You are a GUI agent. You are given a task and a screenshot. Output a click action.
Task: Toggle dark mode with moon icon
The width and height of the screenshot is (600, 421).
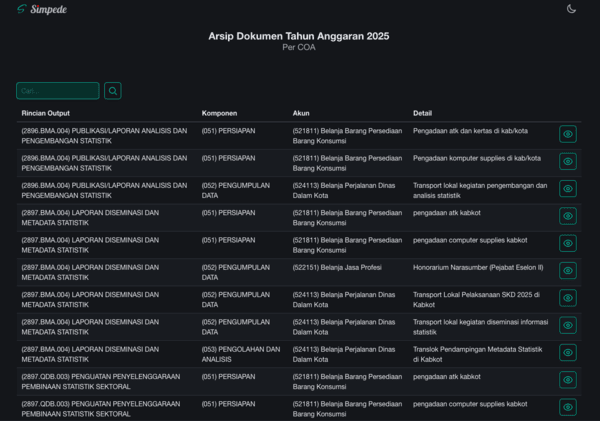[x=571, y=9]
